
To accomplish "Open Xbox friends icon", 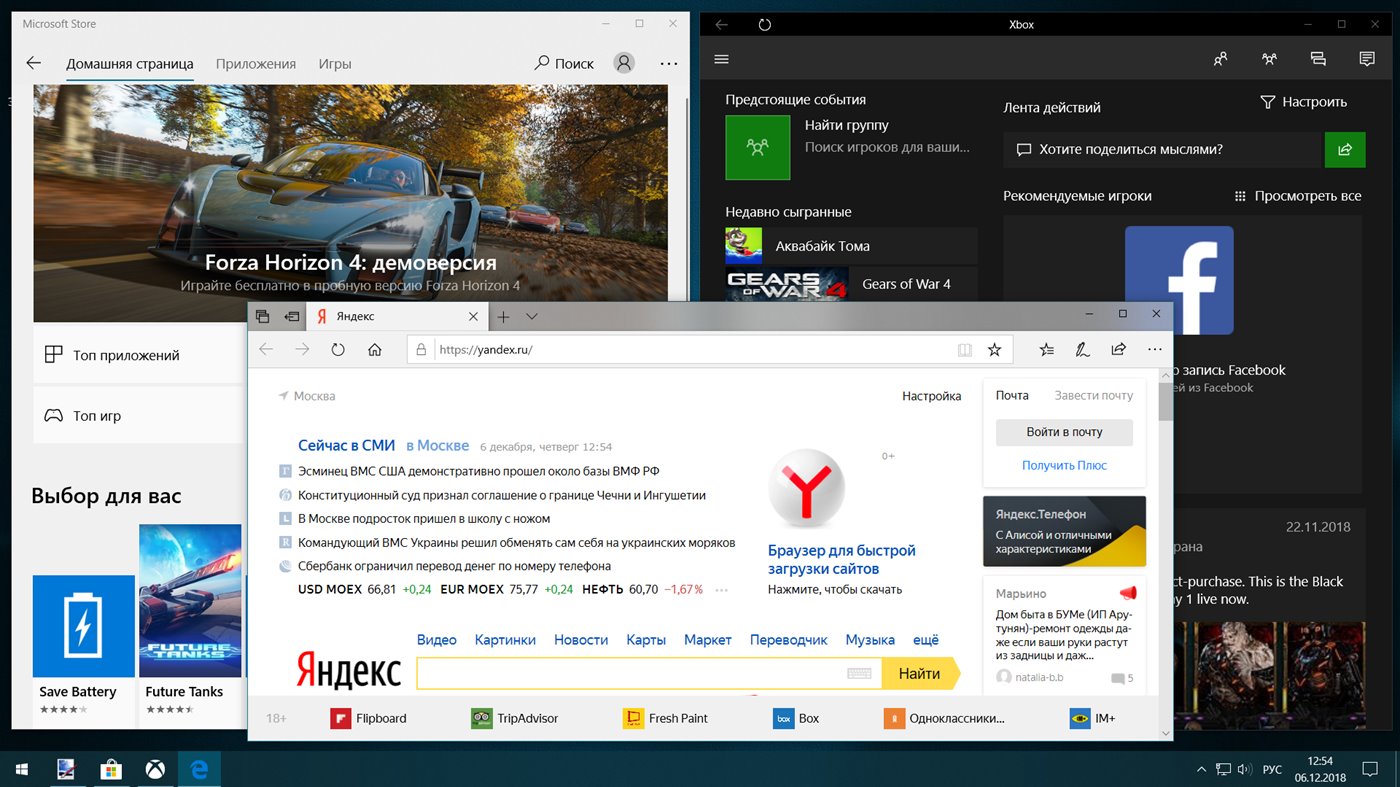I will click(x=1221, y=59).
